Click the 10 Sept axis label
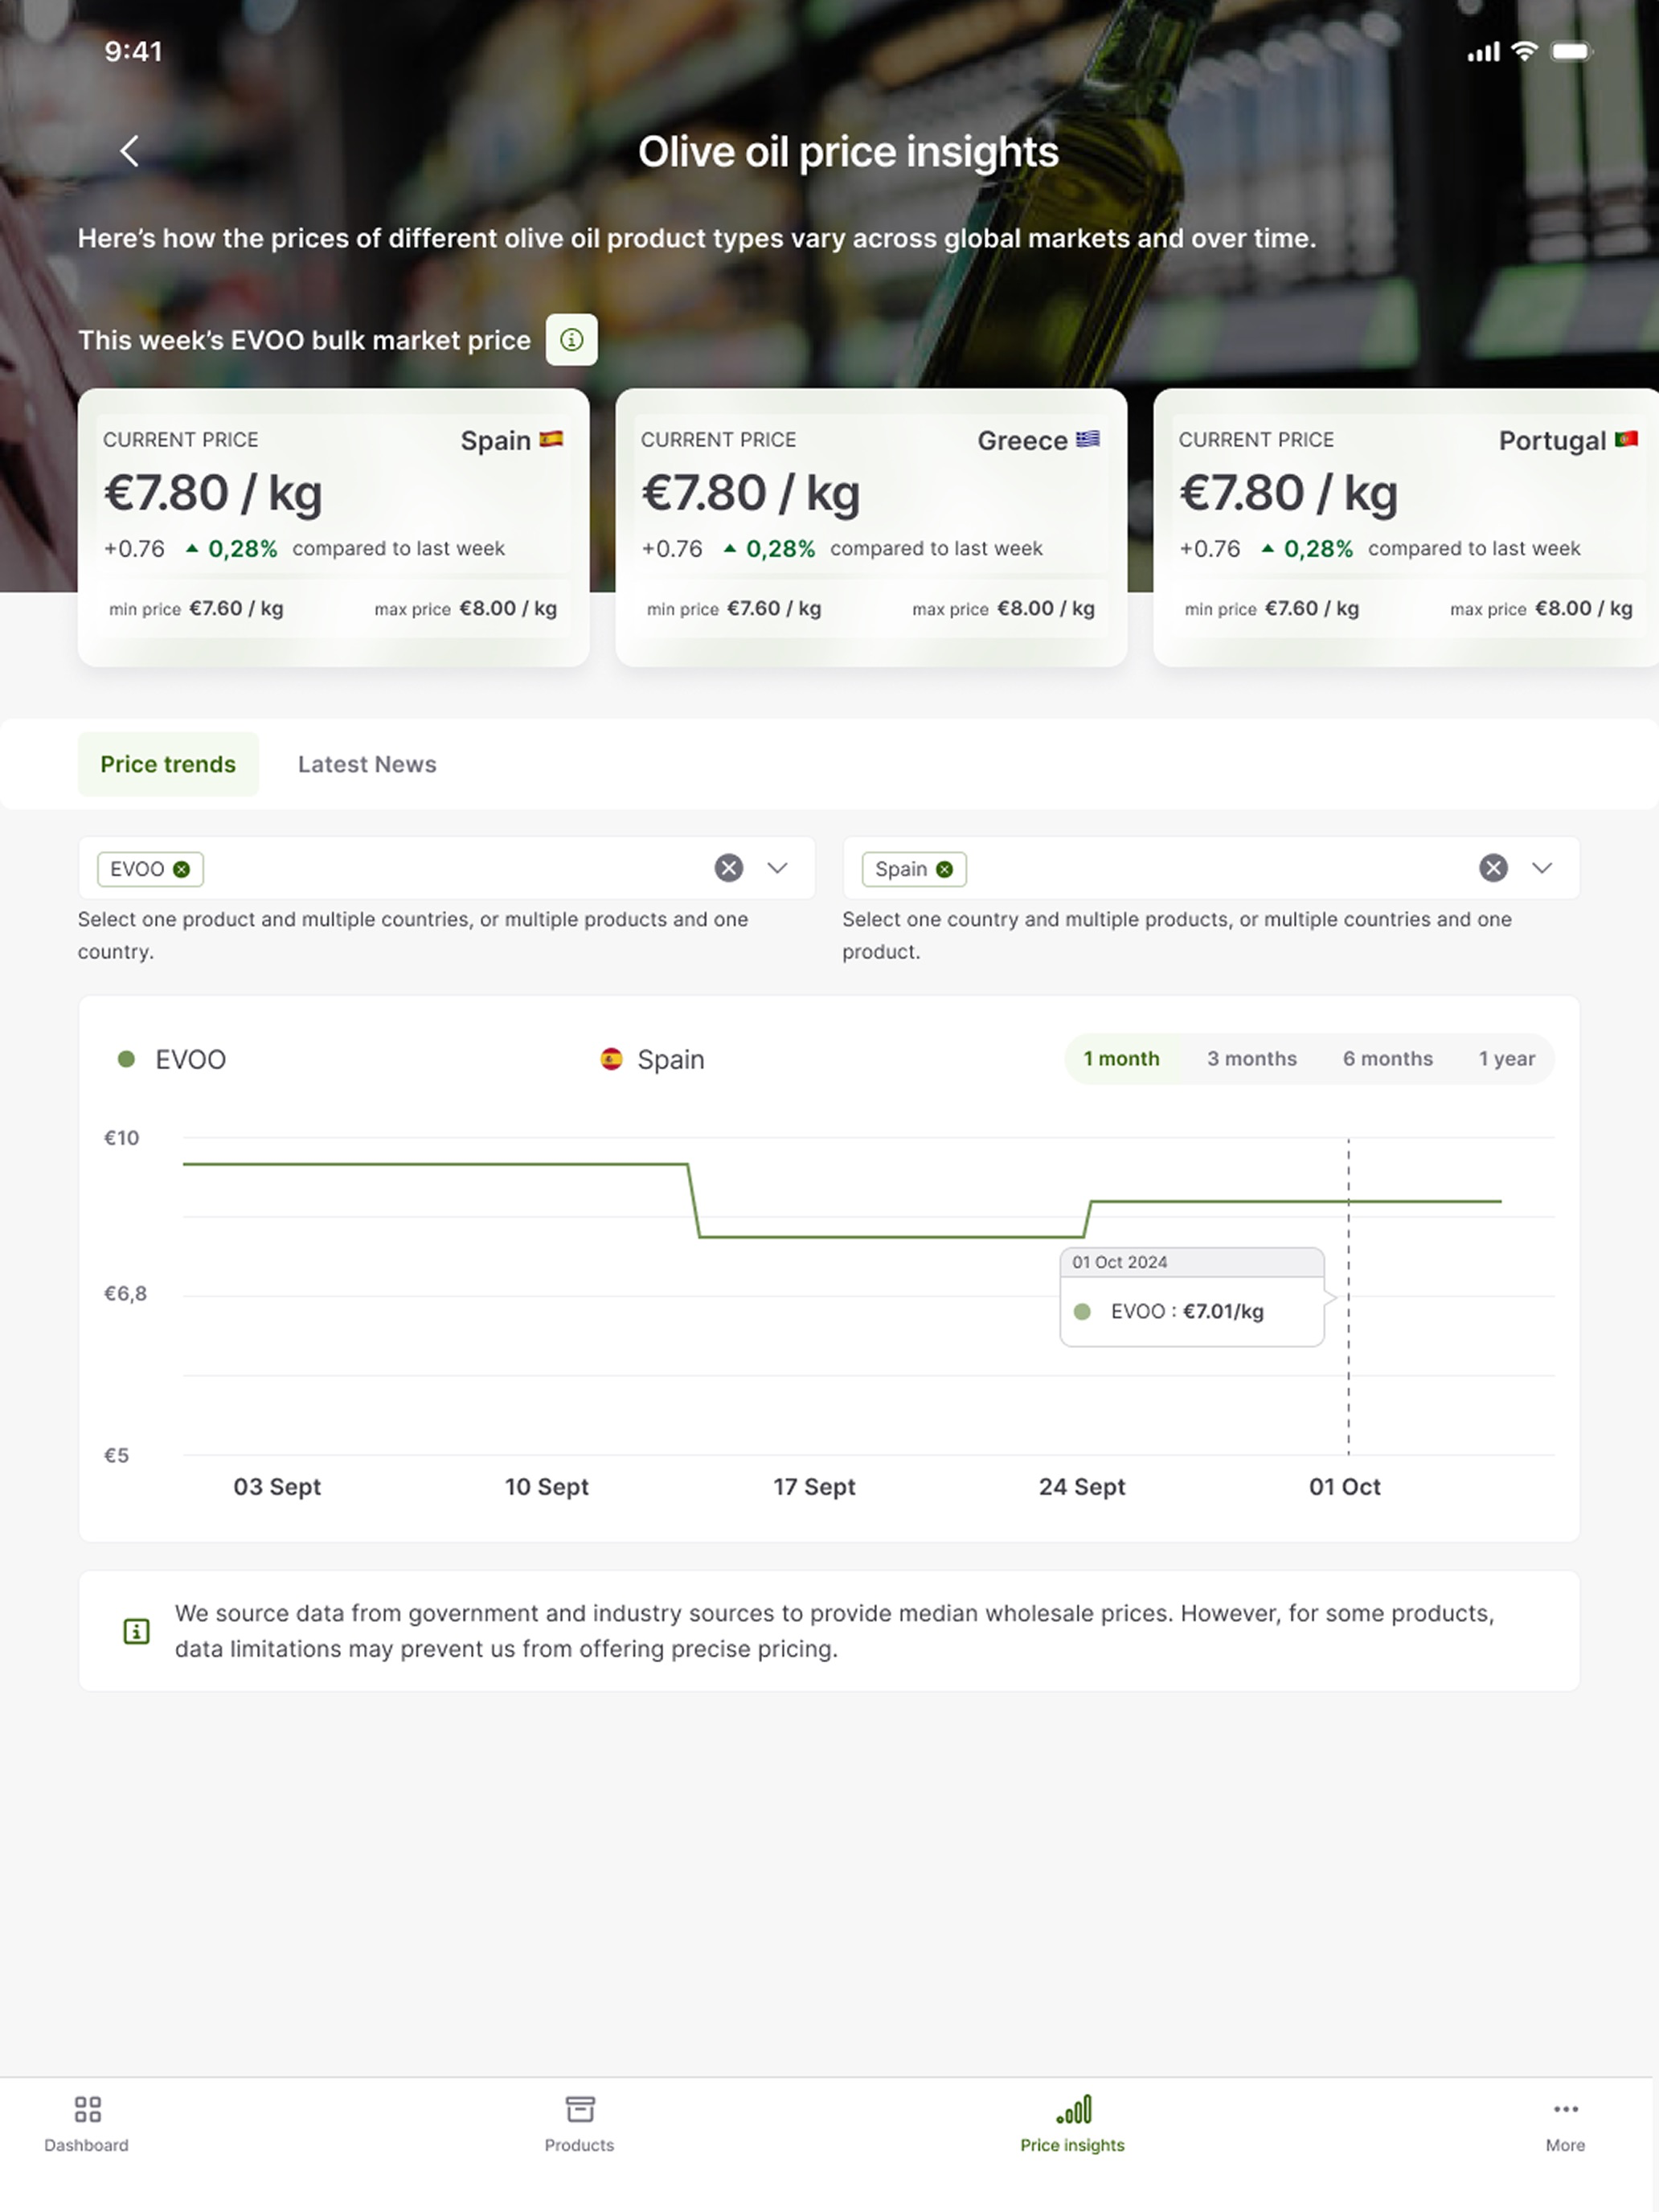 tap(547, 1487)
